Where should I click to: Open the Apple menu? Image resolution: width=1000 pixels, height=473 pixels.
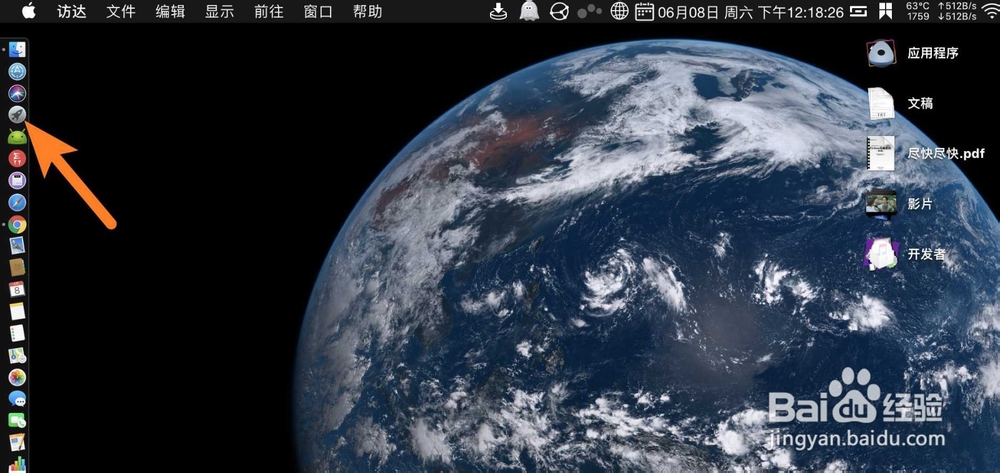pos(29,11)
